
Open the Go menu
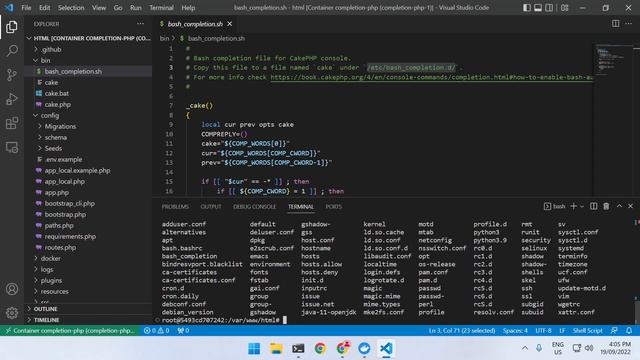118,8
